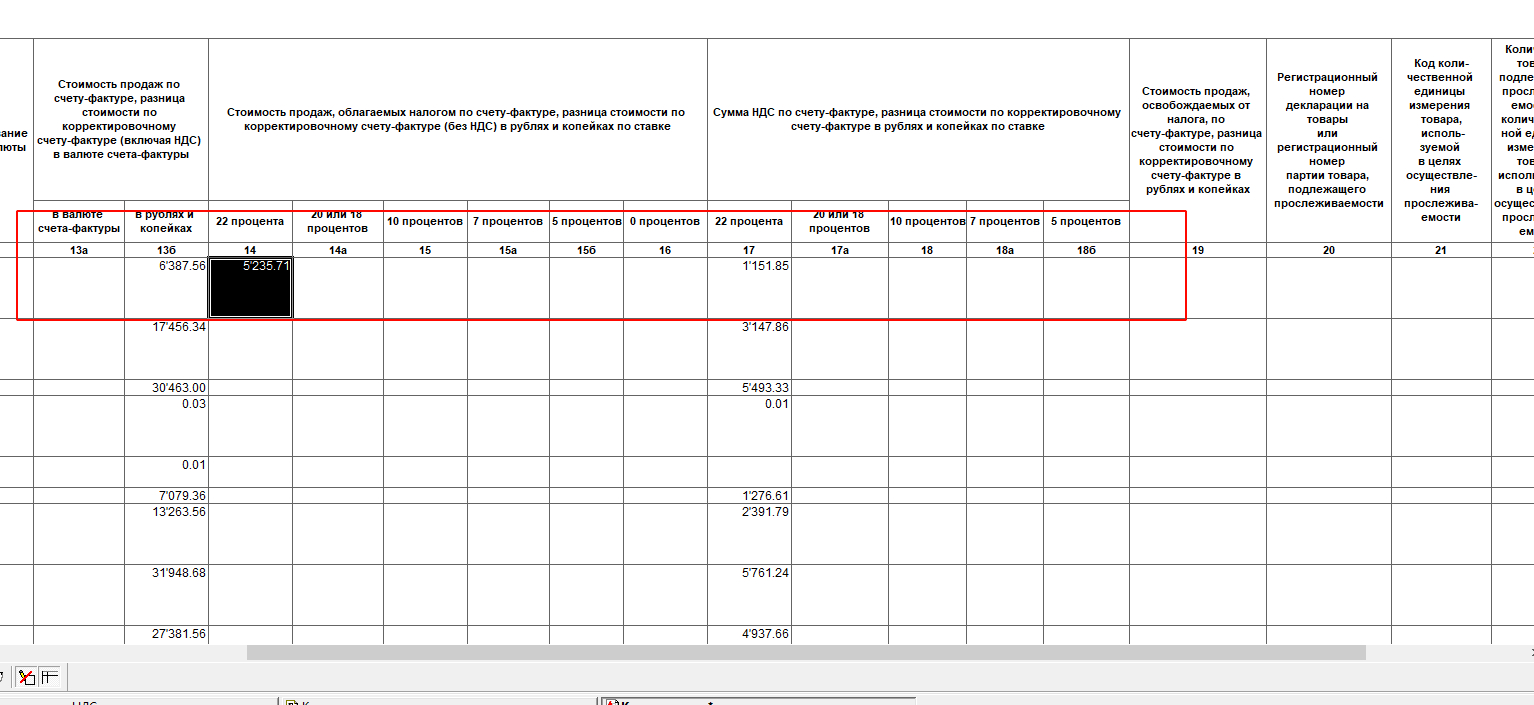Select the cell with value 31'948.68

[166, 595]
